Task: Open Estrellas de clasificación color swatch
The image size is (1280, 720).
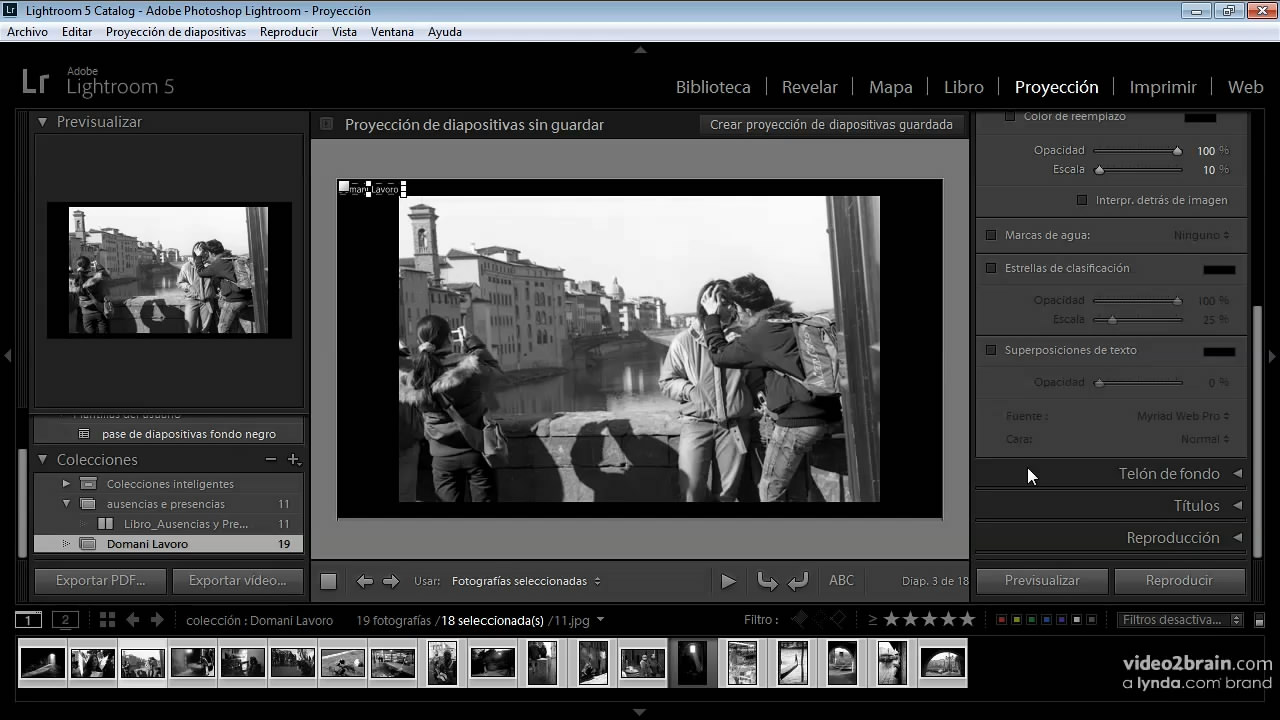Action: (1219, 269)
